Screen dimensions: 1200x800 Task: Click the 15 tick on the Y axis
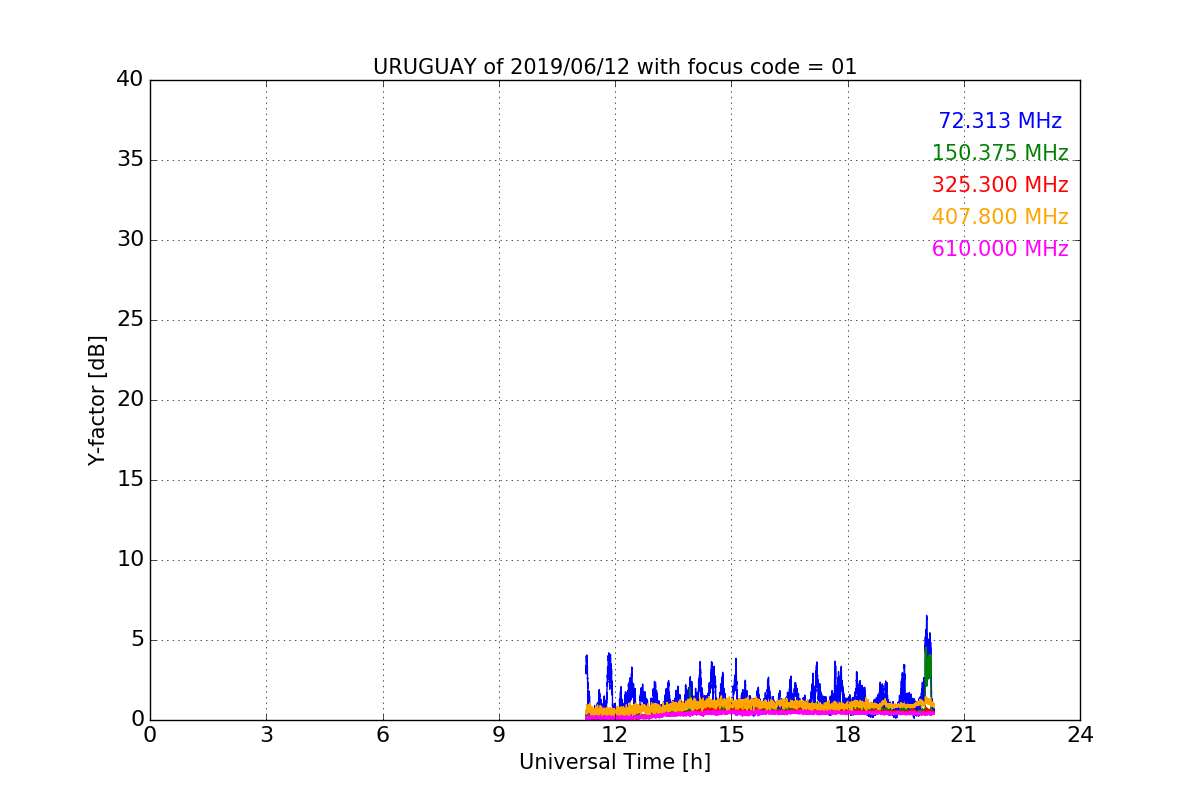click(130, 480)
